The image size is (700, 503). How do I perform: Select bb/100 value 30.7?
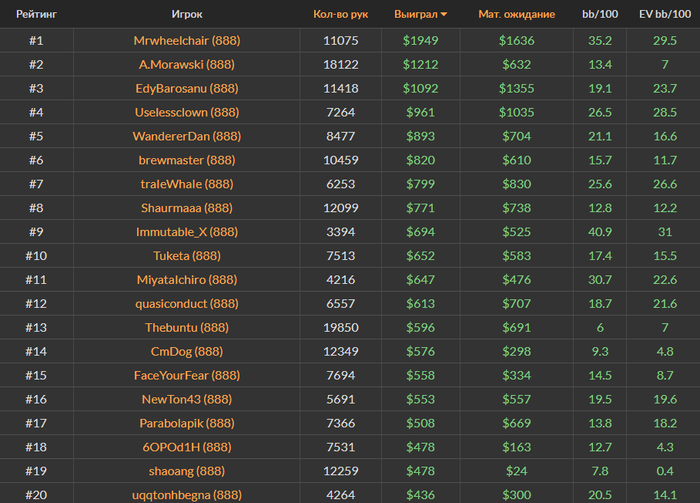[600, 280]
